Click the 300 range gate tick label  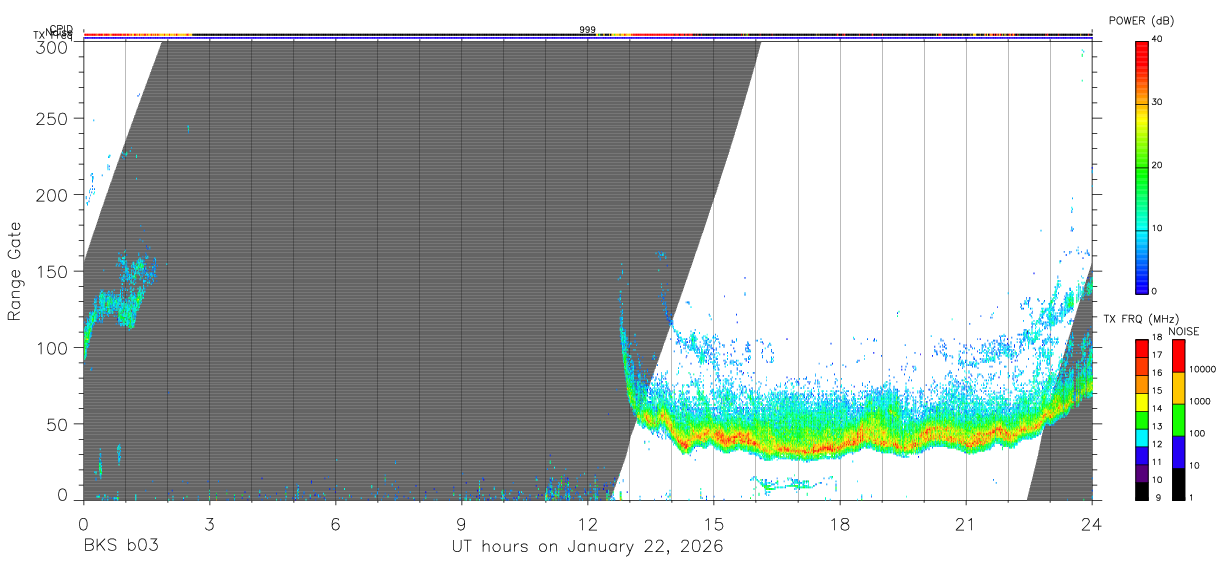pyautogui.click(x=54, y=47)
